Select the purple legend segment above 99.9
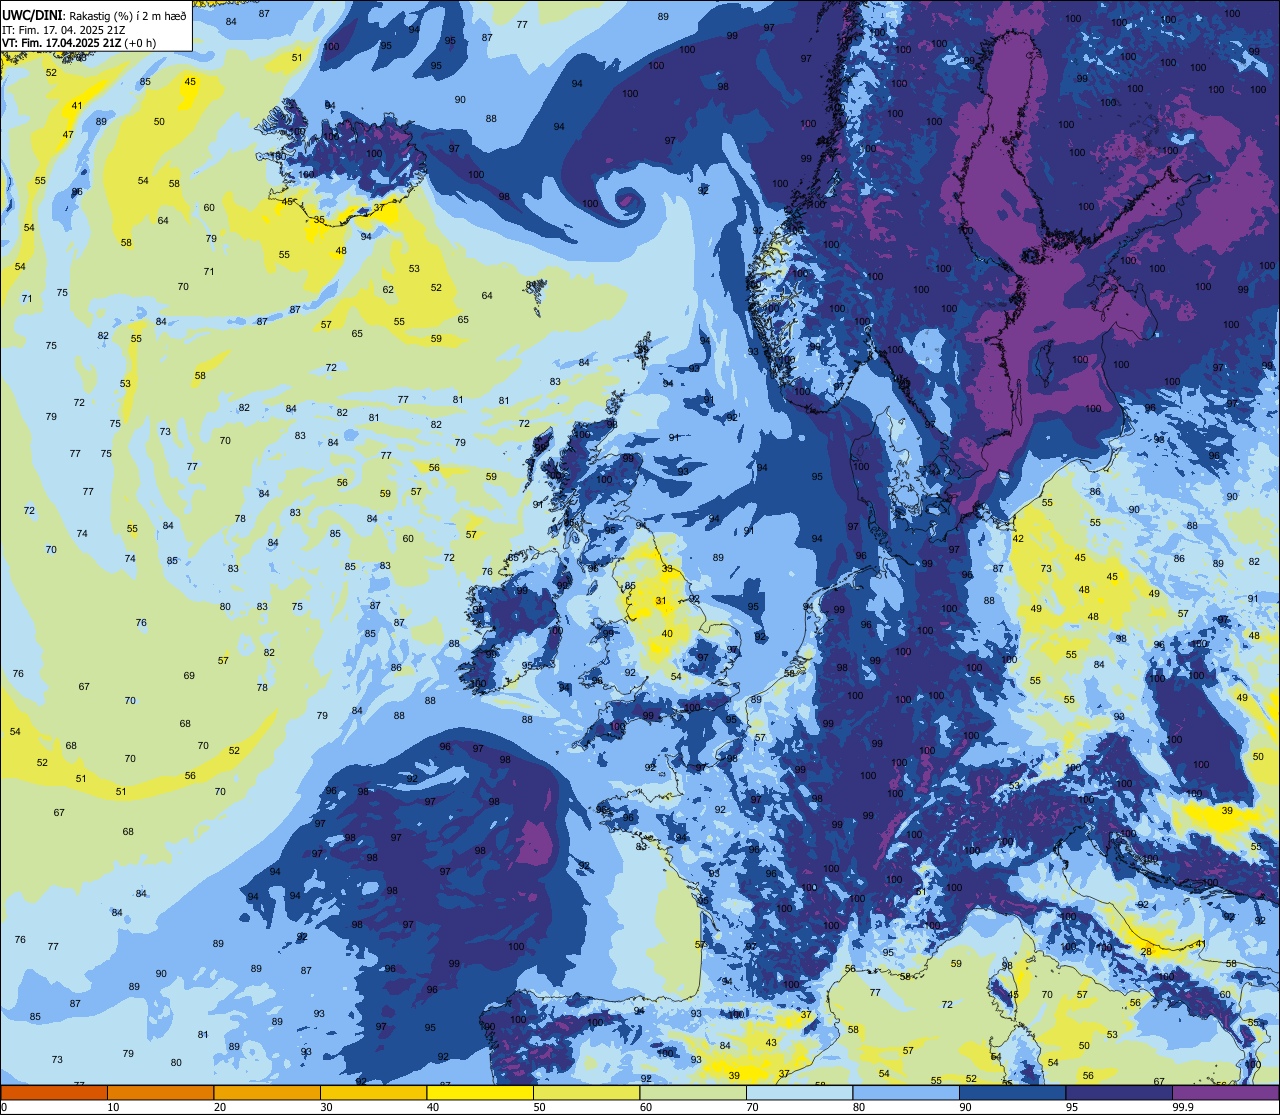The image size is (1280, 1115). pos(1225,1093)
